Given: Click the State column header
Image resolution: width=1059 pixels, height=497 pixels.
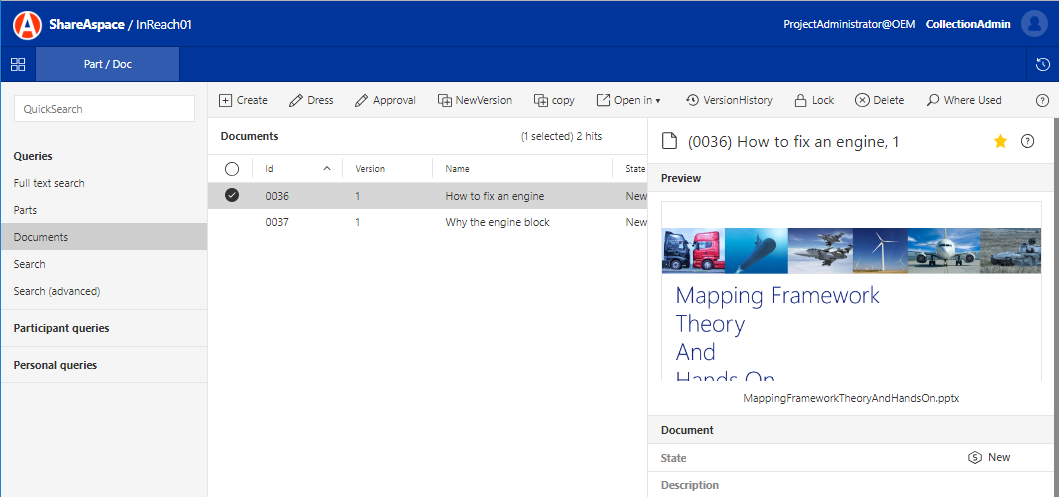Looking at the screenshot, I should coord(636,169).
